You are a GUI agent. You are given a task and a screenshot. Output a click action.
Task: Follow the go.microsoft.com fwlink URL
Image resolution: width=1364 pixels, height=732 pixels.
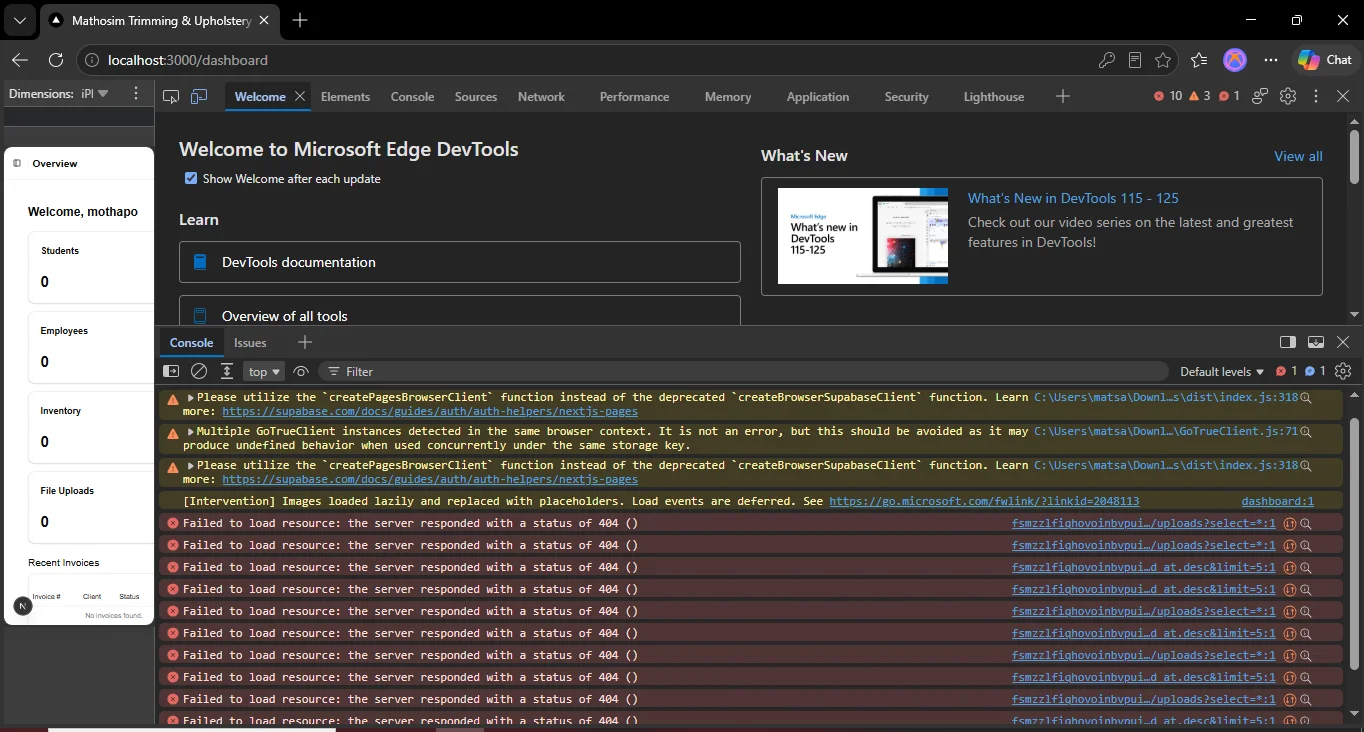click(984, 501)
